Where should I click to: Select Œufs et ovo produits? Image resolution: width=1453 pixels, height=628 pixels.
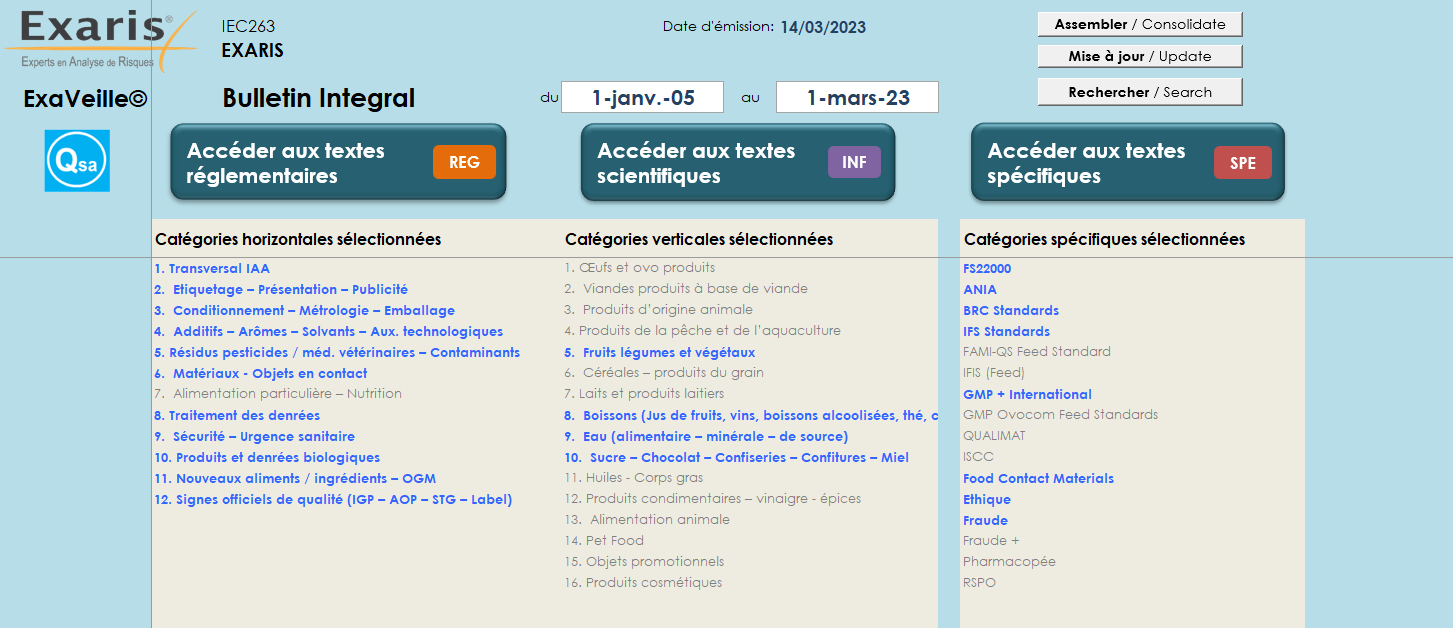[640, 267]
